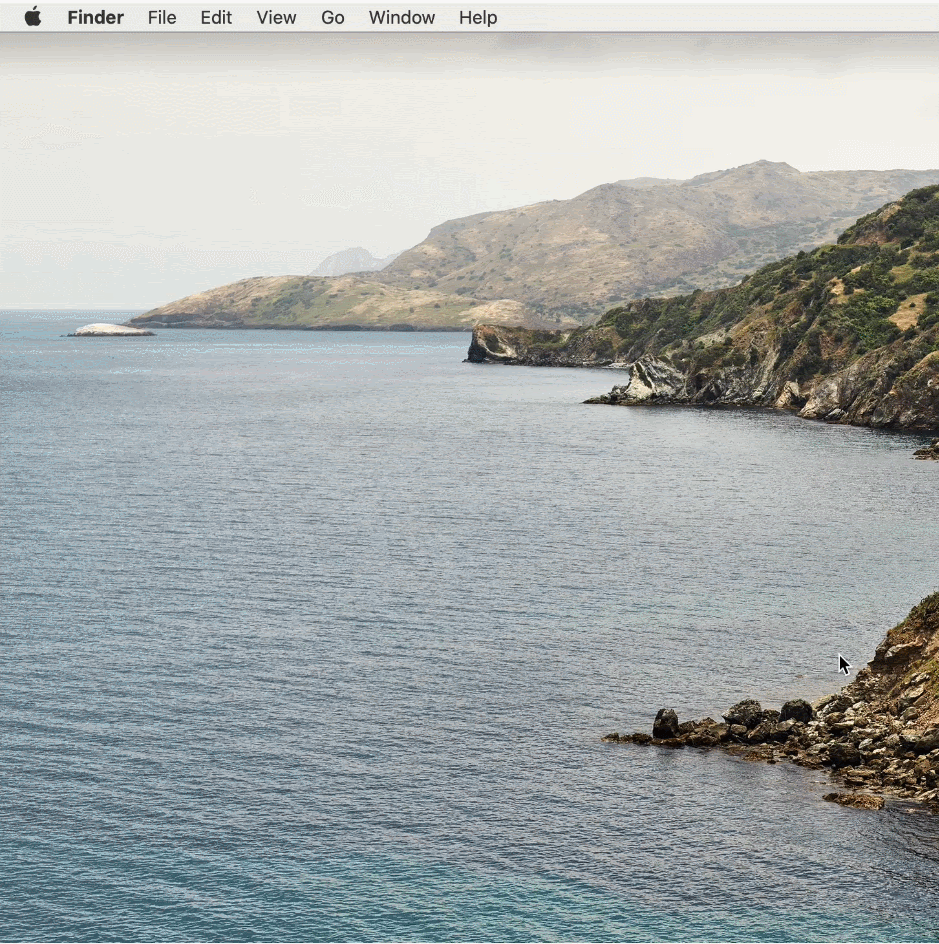Open the Edit menu

(x=216, y=17)
